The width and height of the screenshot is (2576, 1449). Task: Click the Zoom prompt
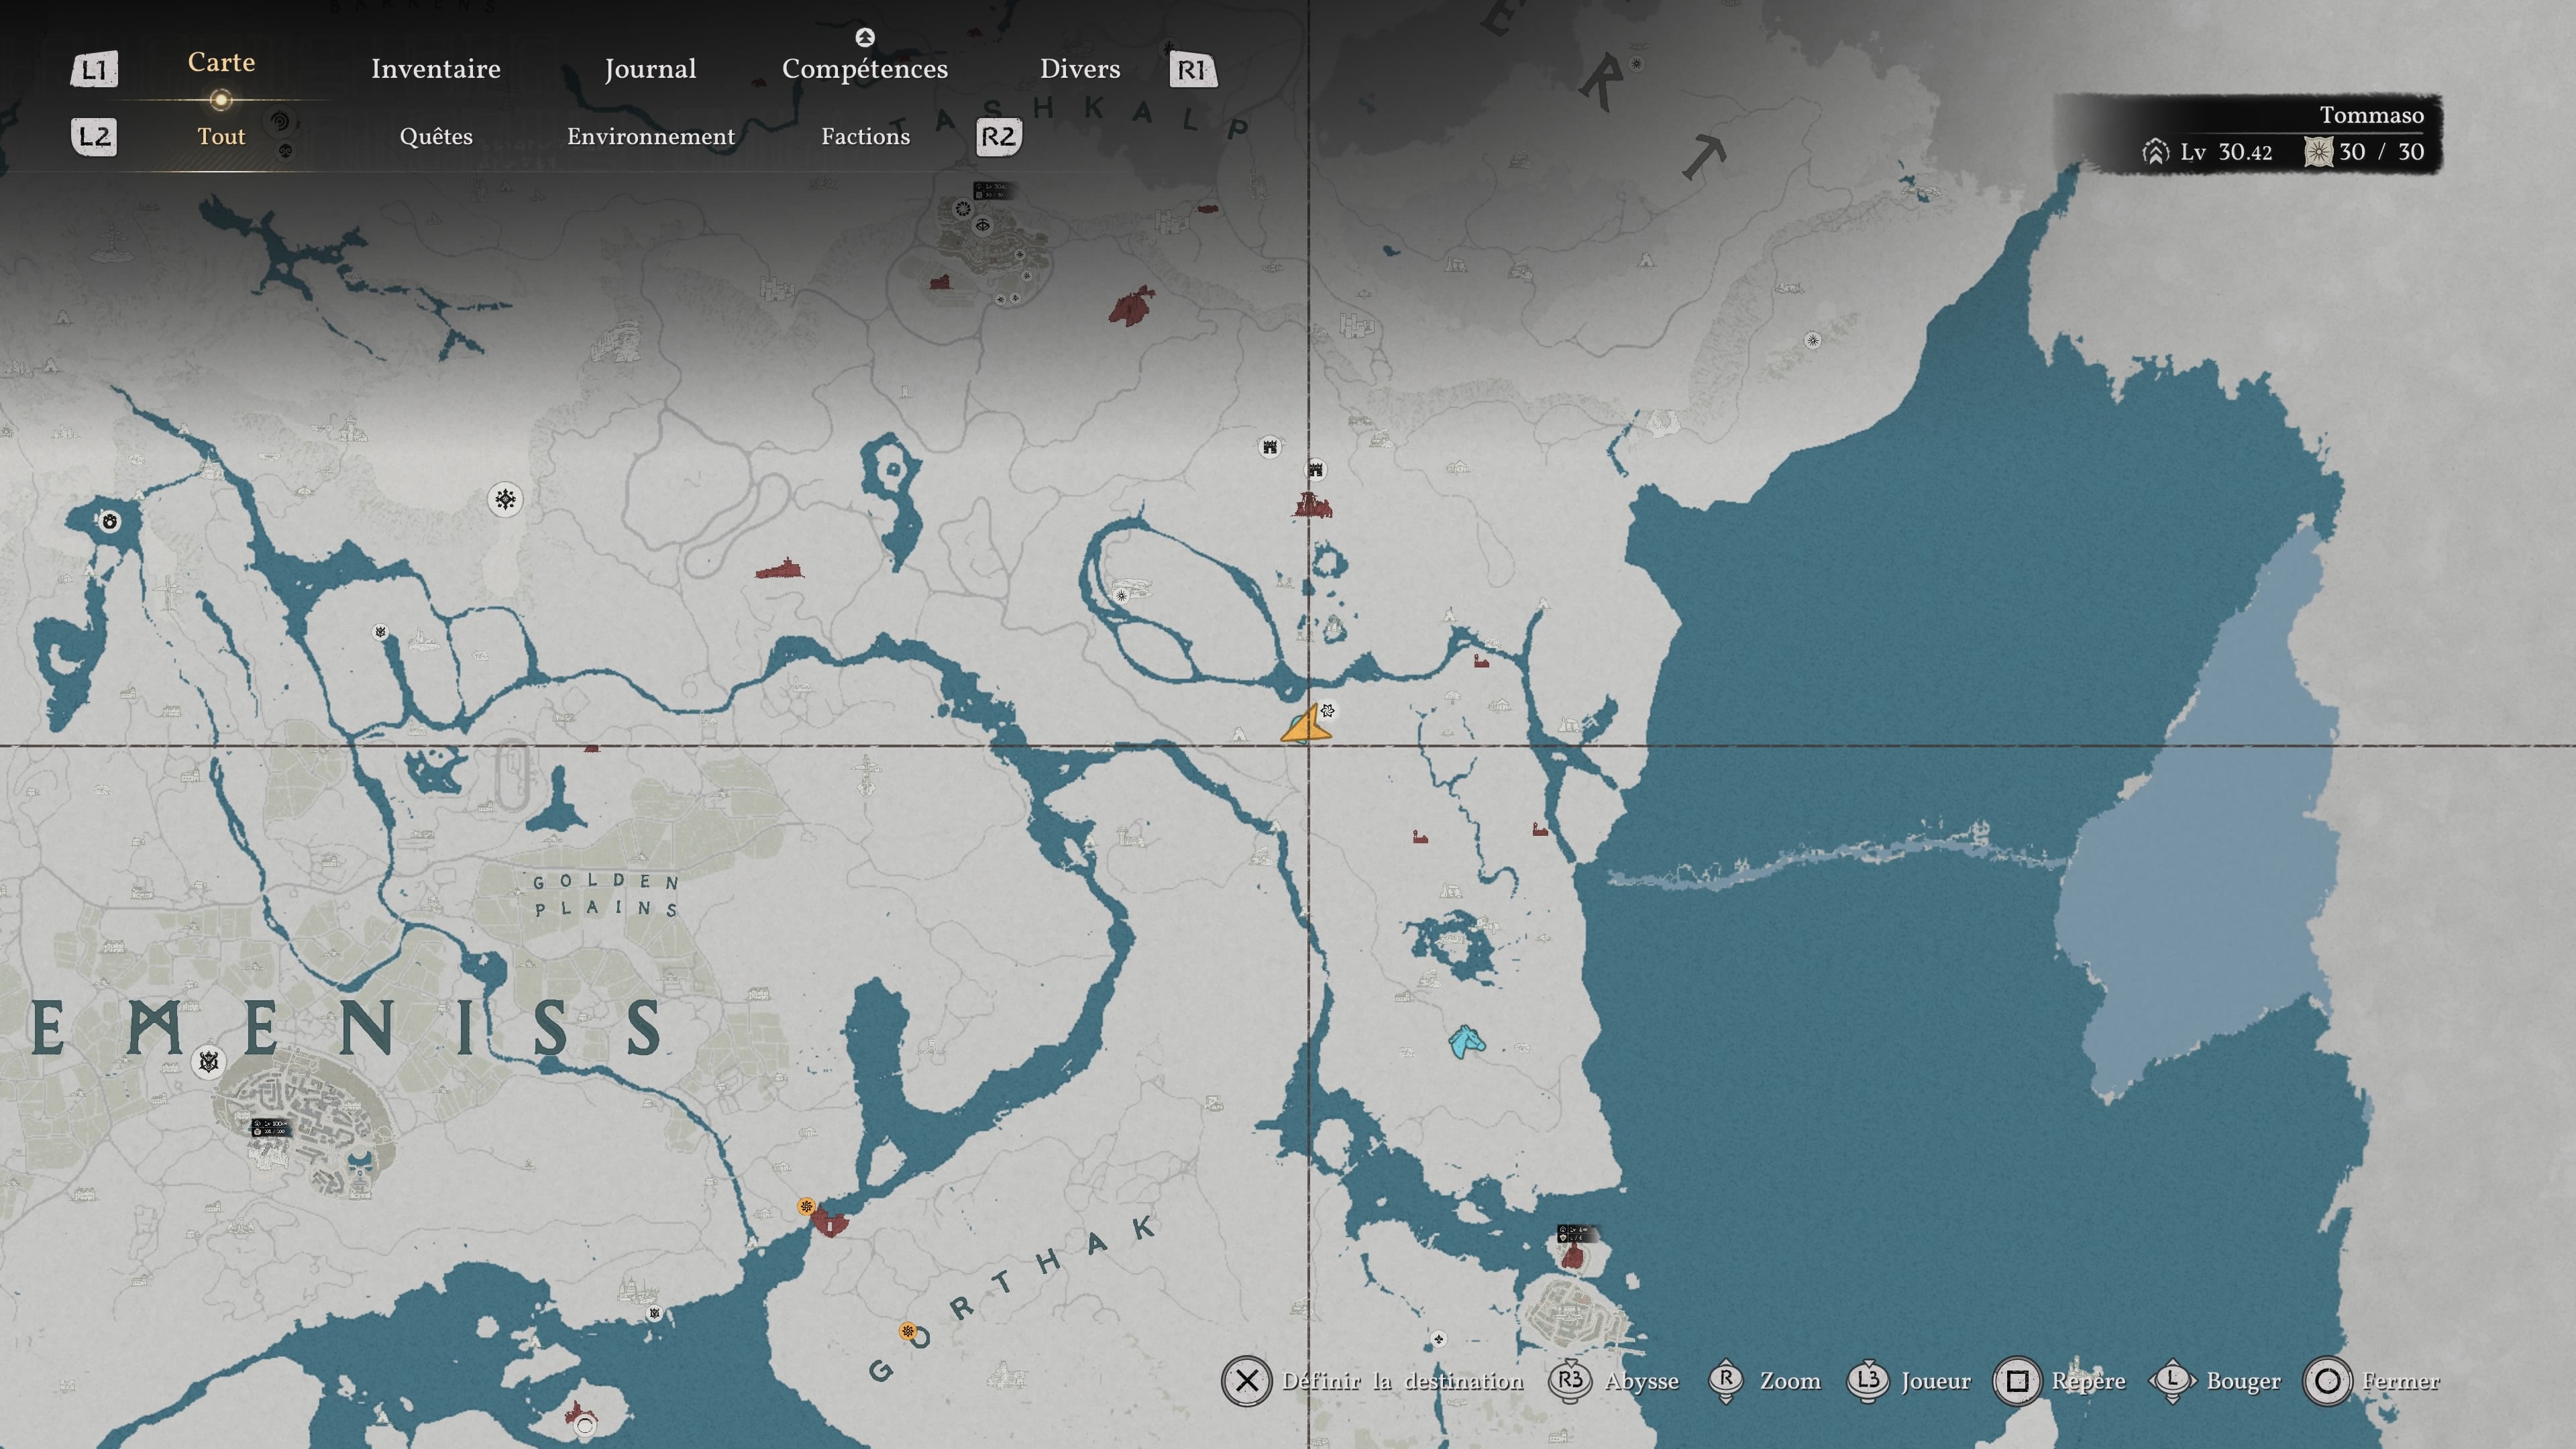pyautogui.click(x=1764, y=1381)
